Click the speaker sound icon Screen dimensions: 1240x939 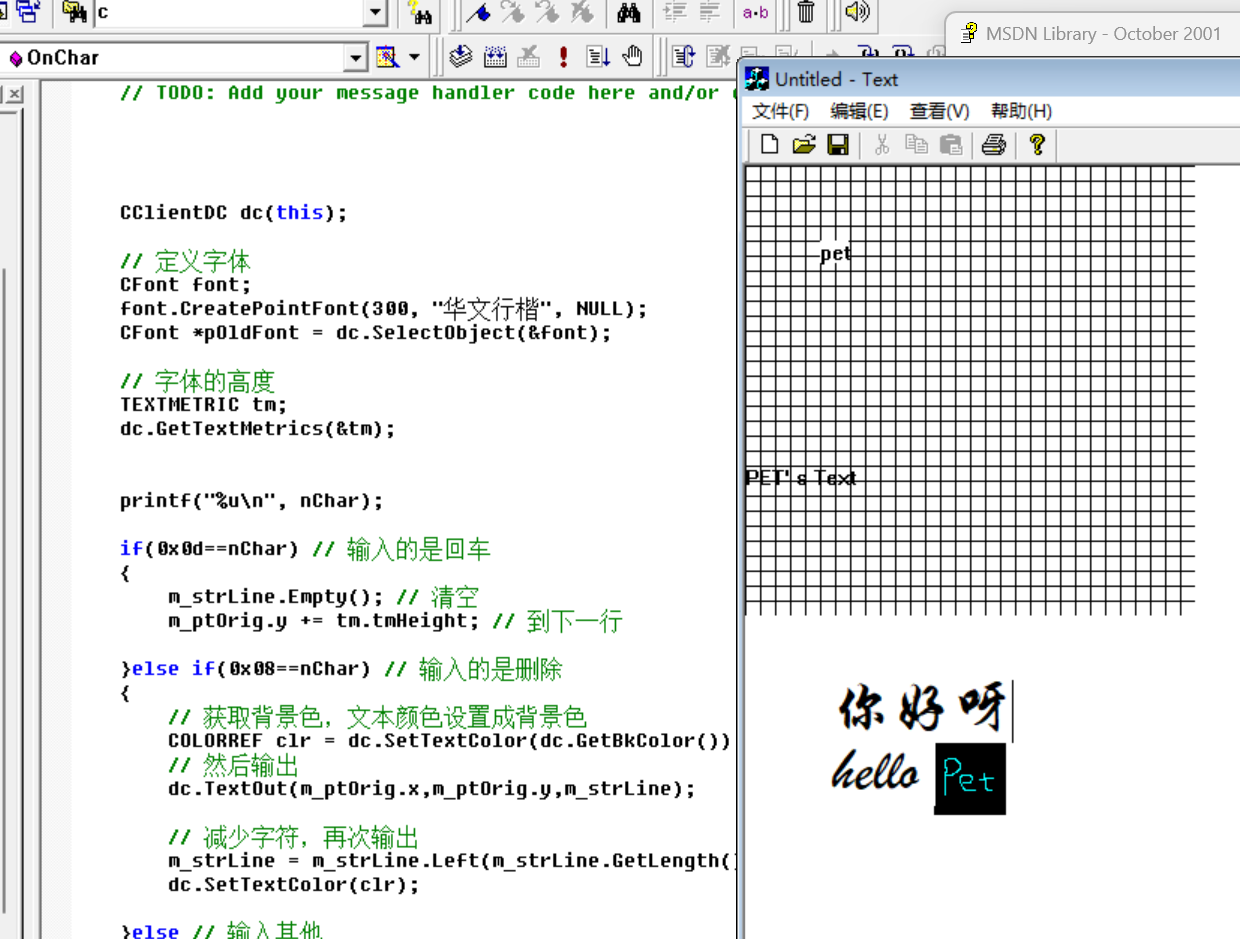coord(856,13)
